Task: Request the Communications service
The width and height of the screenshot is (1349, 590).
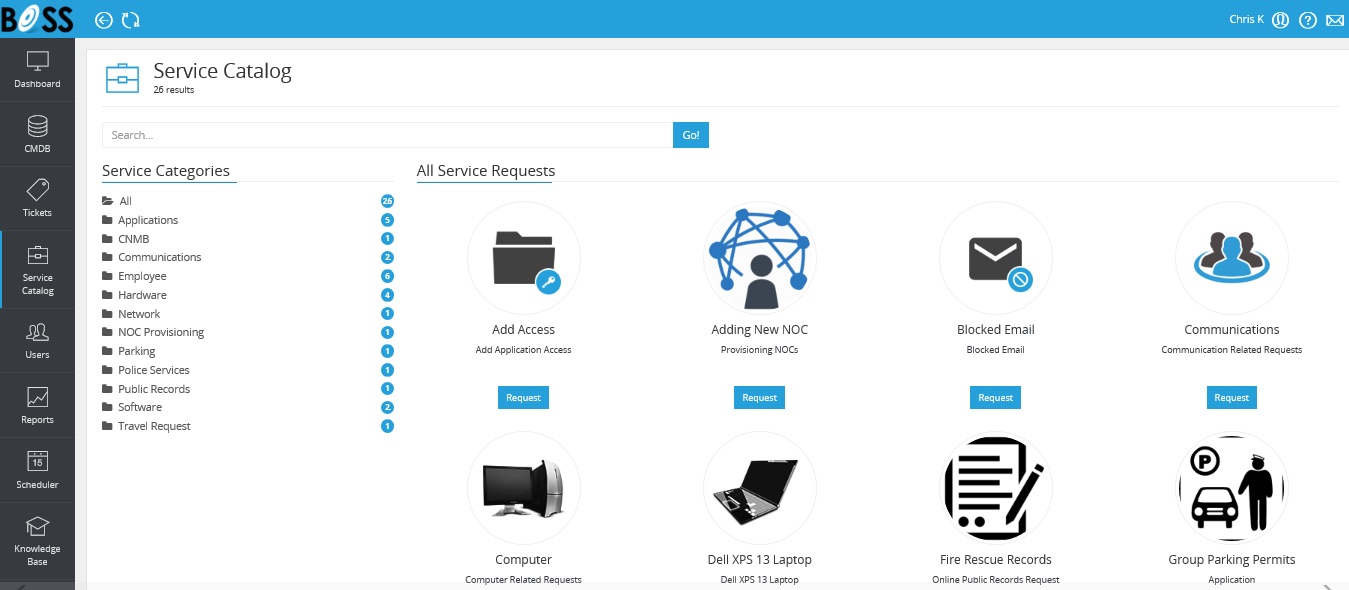Action: [1231, 397]
